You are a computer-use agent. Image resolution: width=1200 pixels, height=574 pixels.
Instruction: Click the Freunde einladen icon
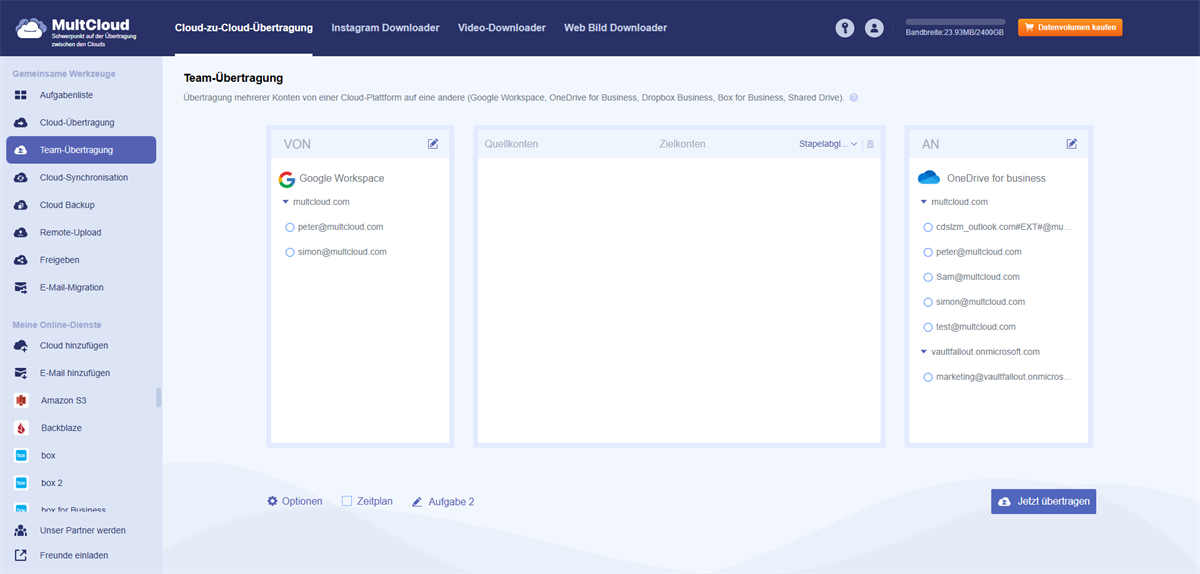coord(21,555)
